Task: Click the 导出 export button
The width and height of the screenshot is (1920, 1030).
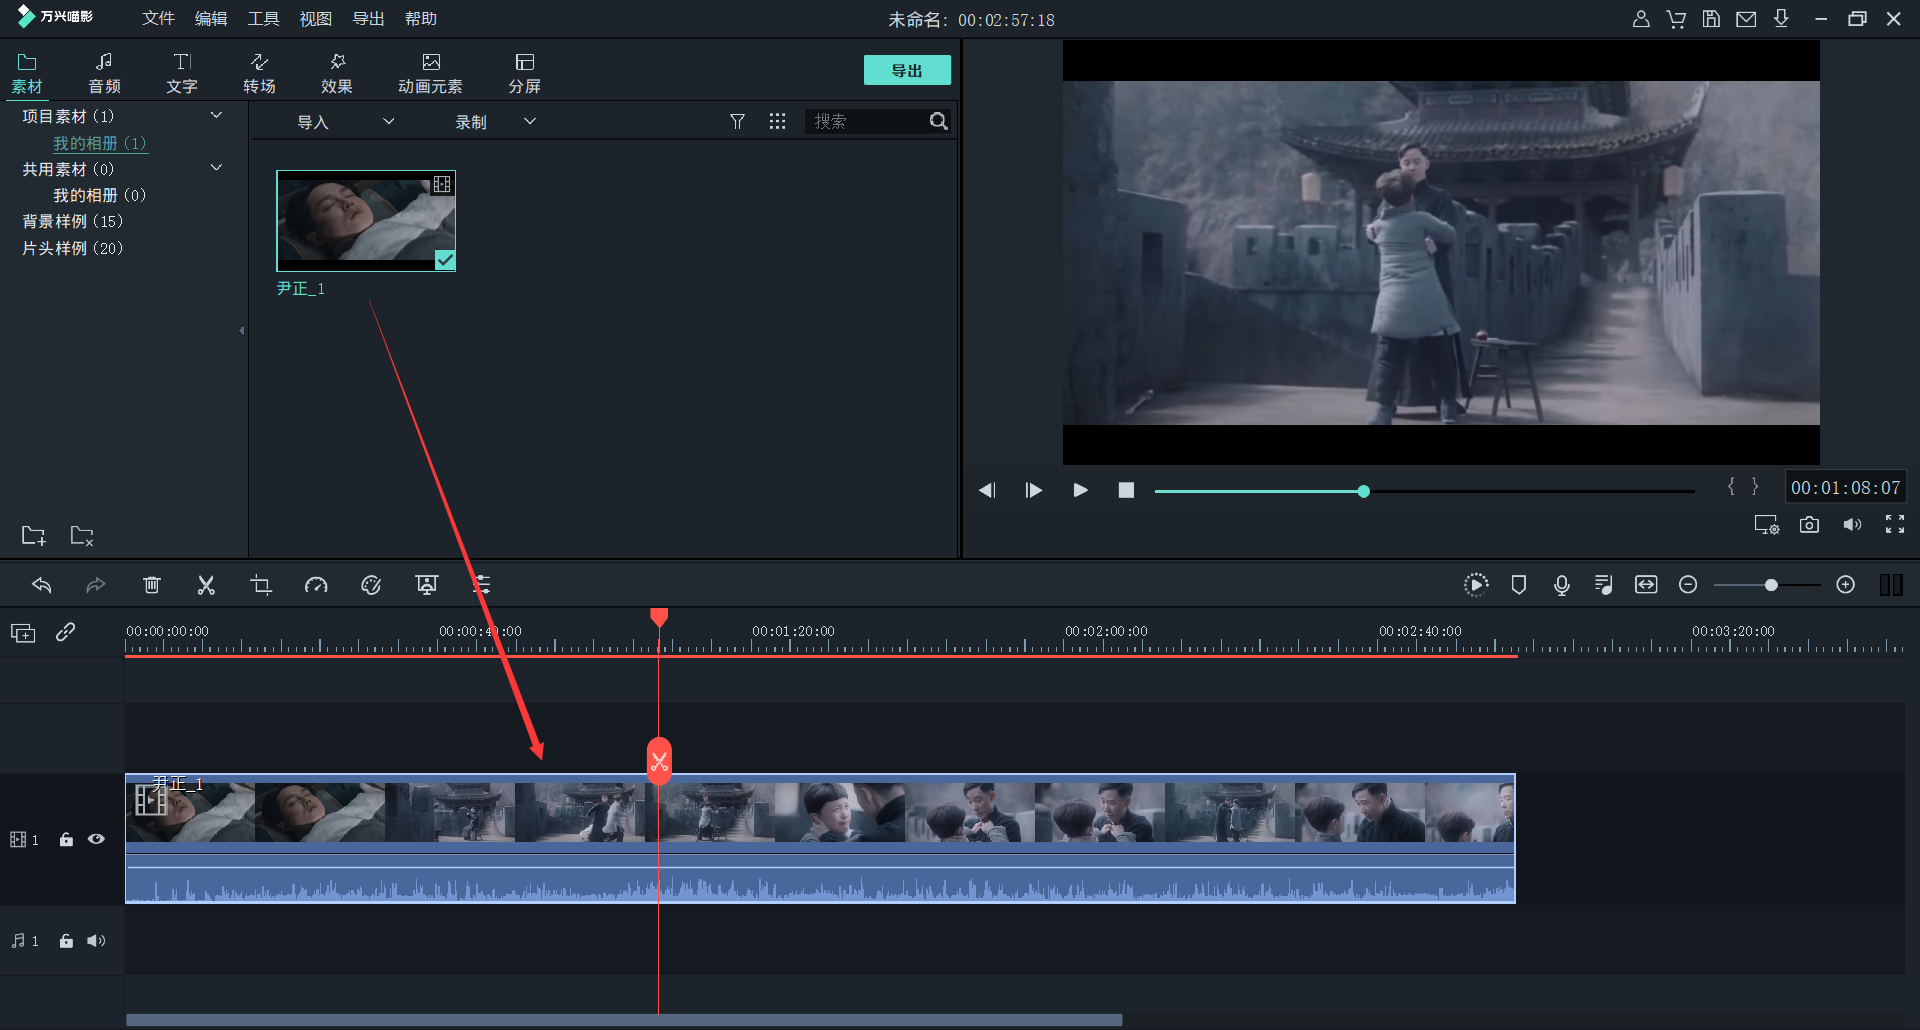Action: (x=906, y=70)
